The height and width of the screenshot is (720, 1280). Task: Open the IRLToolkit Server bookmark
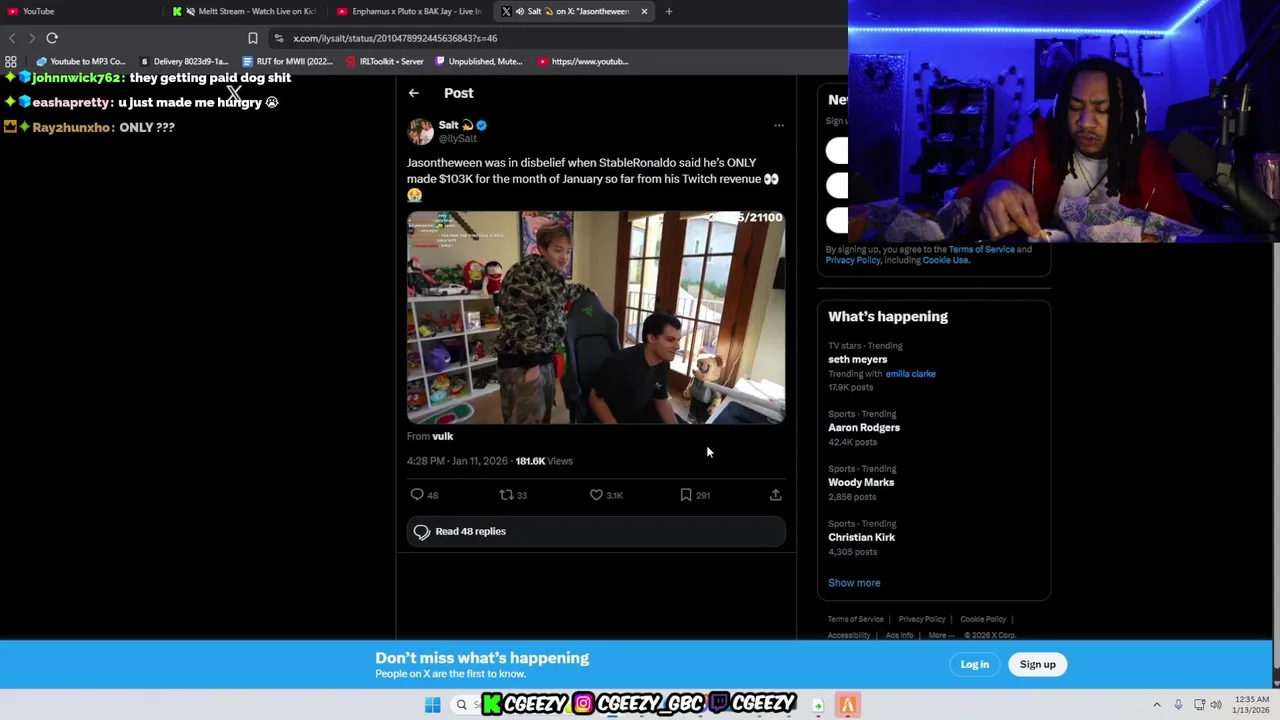coord(385,61)
